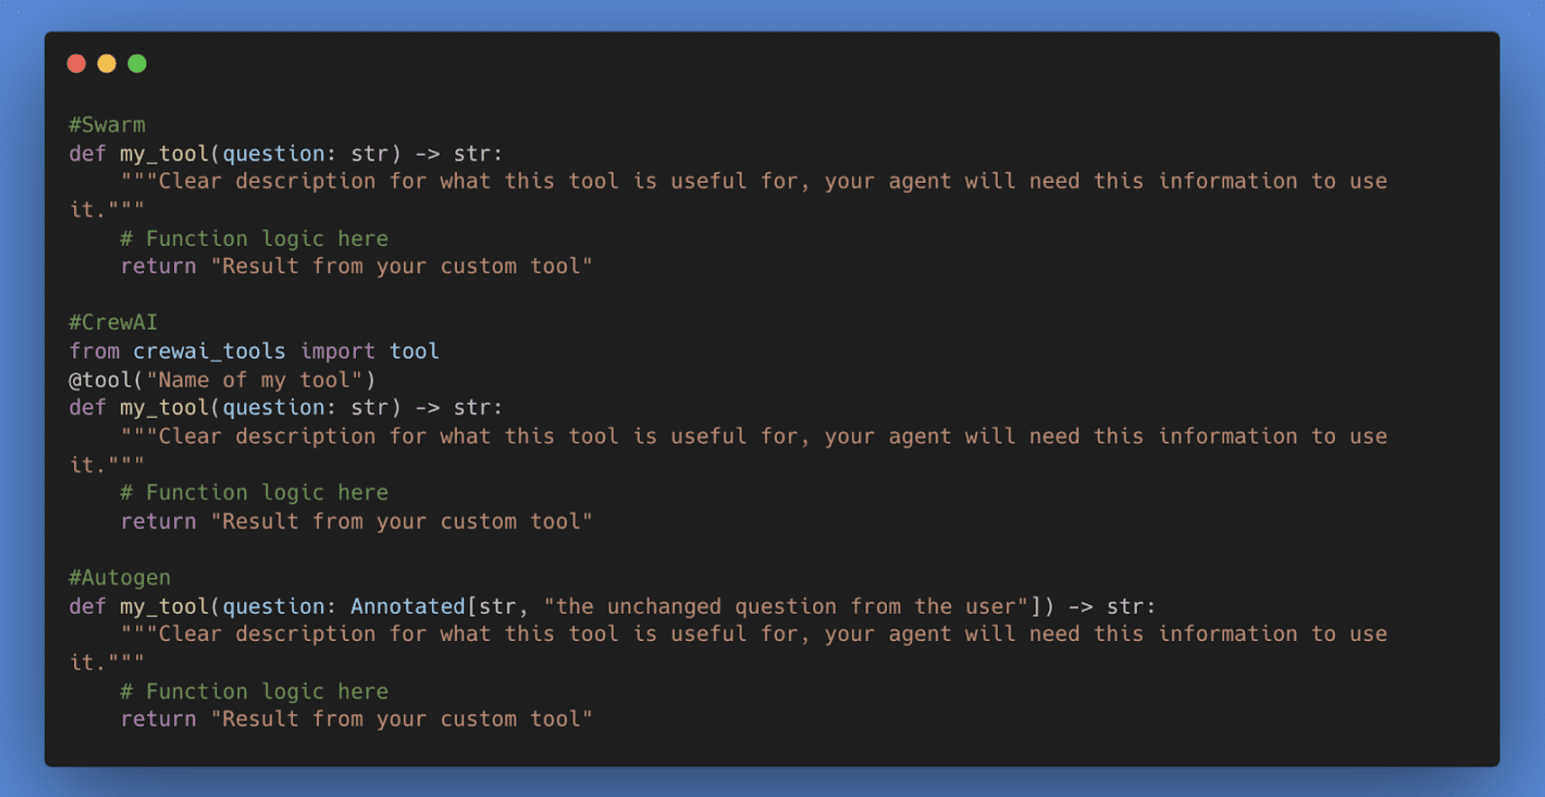Click the #Swarm comment line
This screenshot has height=797, width=1545.
pyautogui.click(x=107, y=125)
